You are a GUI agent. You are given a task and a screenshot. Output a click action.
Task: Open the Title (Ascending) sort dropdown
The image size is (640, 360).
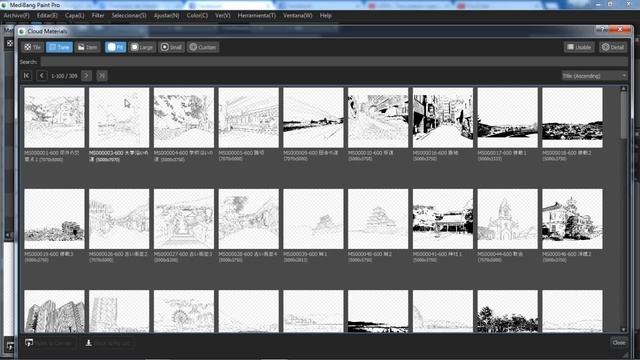point(594,76)
